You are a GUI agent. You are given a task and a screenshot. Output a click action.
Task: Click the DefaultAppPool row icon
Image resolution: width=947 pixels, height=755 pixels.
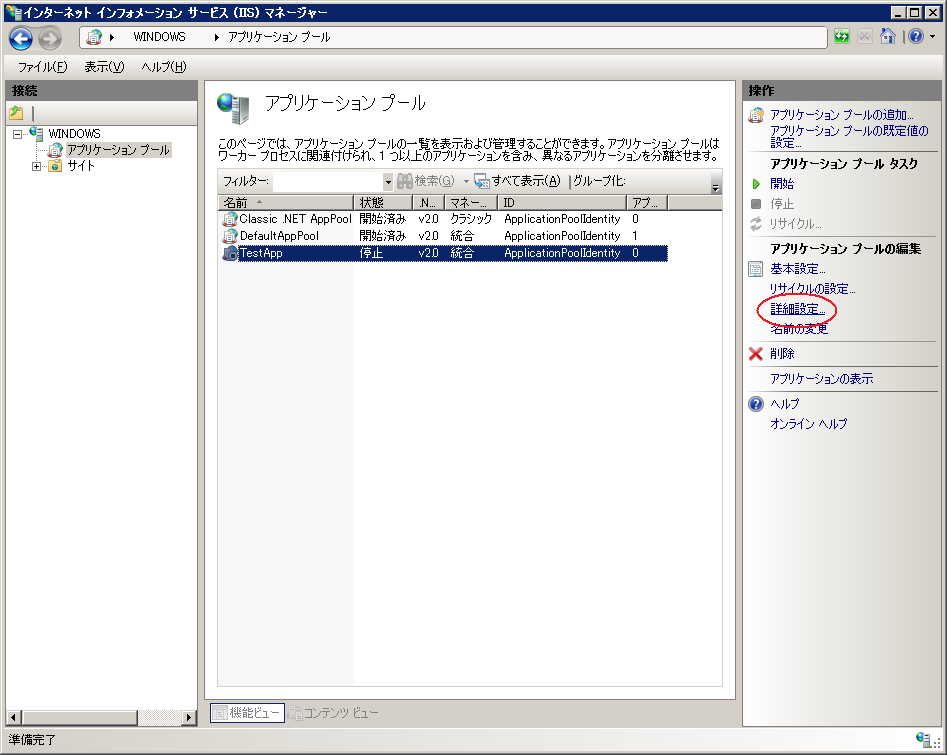pos(230,236)
